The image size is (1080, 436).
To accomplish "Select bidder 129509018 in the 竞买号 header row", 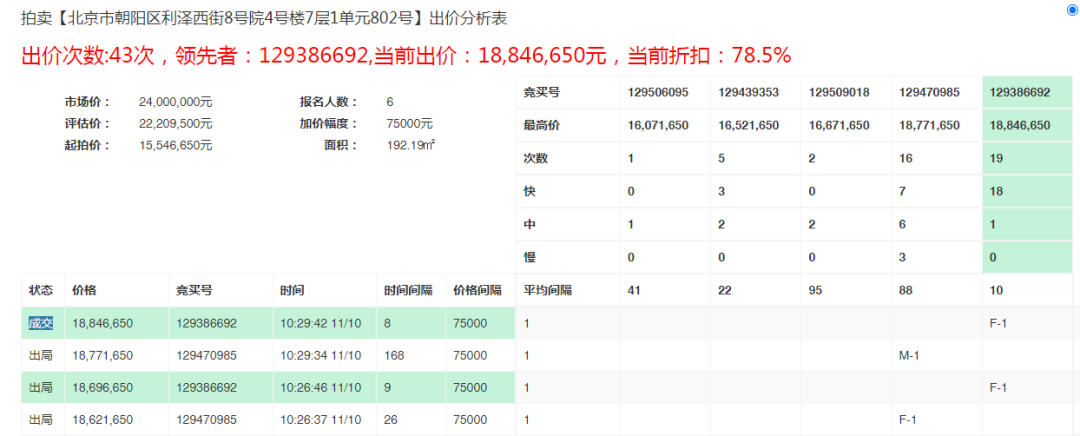I will click(x=838, y=92).
